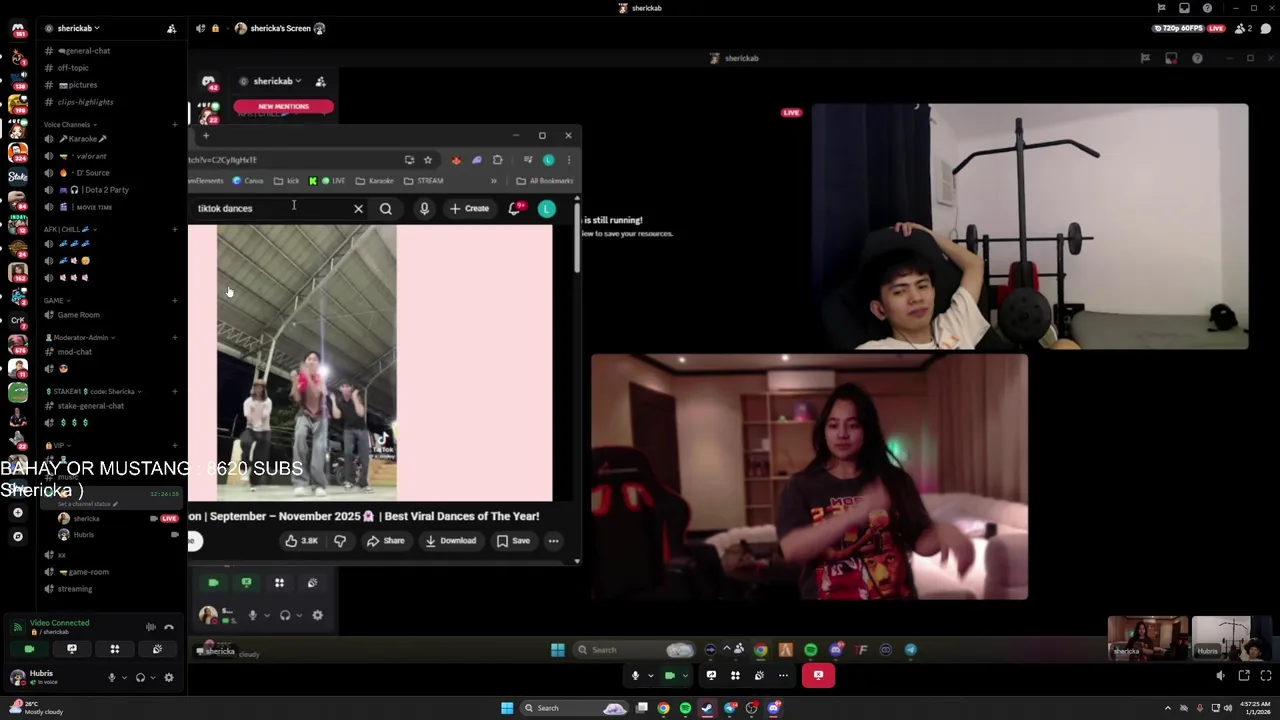Toggle noise suppression in voice panel
This screenshot has width=1280, height=720.
pyautogui.click(x=151, y=627)
